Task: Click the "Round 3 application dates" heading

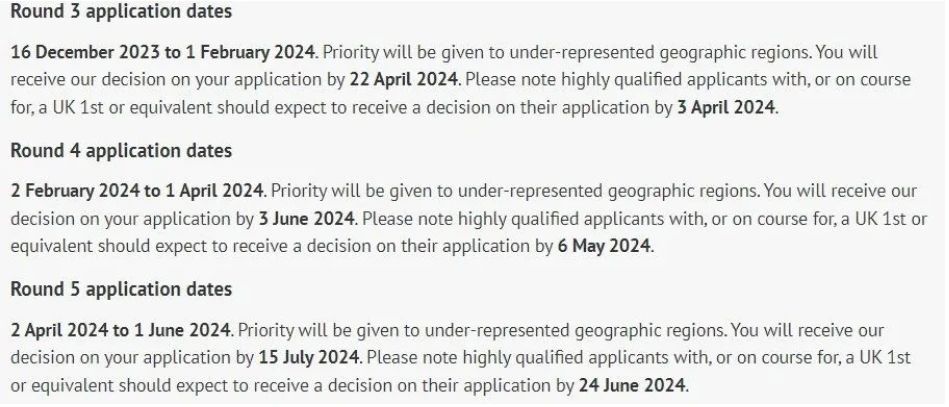Action: 121,12
